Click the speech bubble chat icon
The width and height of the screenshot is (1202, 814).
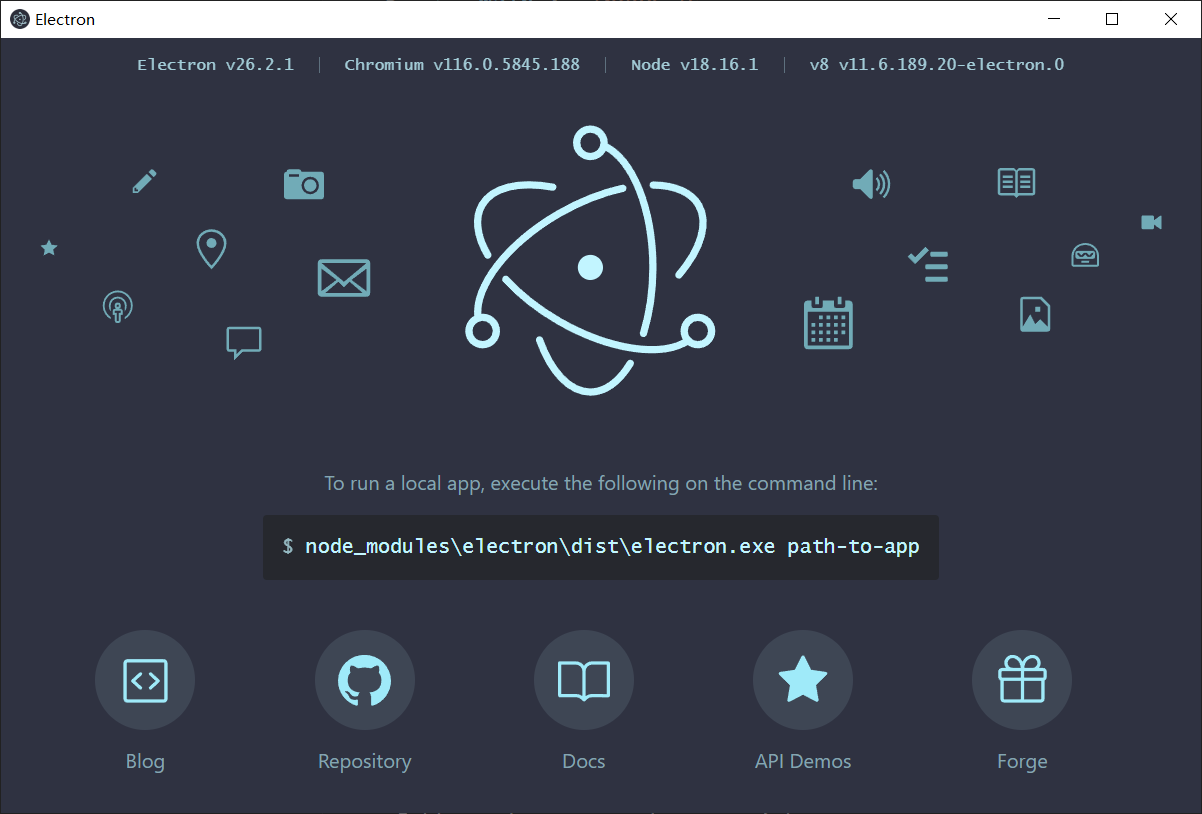point(244,342)
